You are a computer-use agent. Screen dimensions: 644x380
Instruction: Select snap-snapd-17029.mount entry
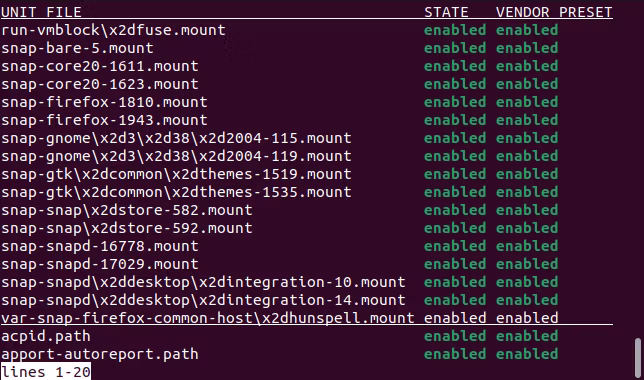coord(100,265)
